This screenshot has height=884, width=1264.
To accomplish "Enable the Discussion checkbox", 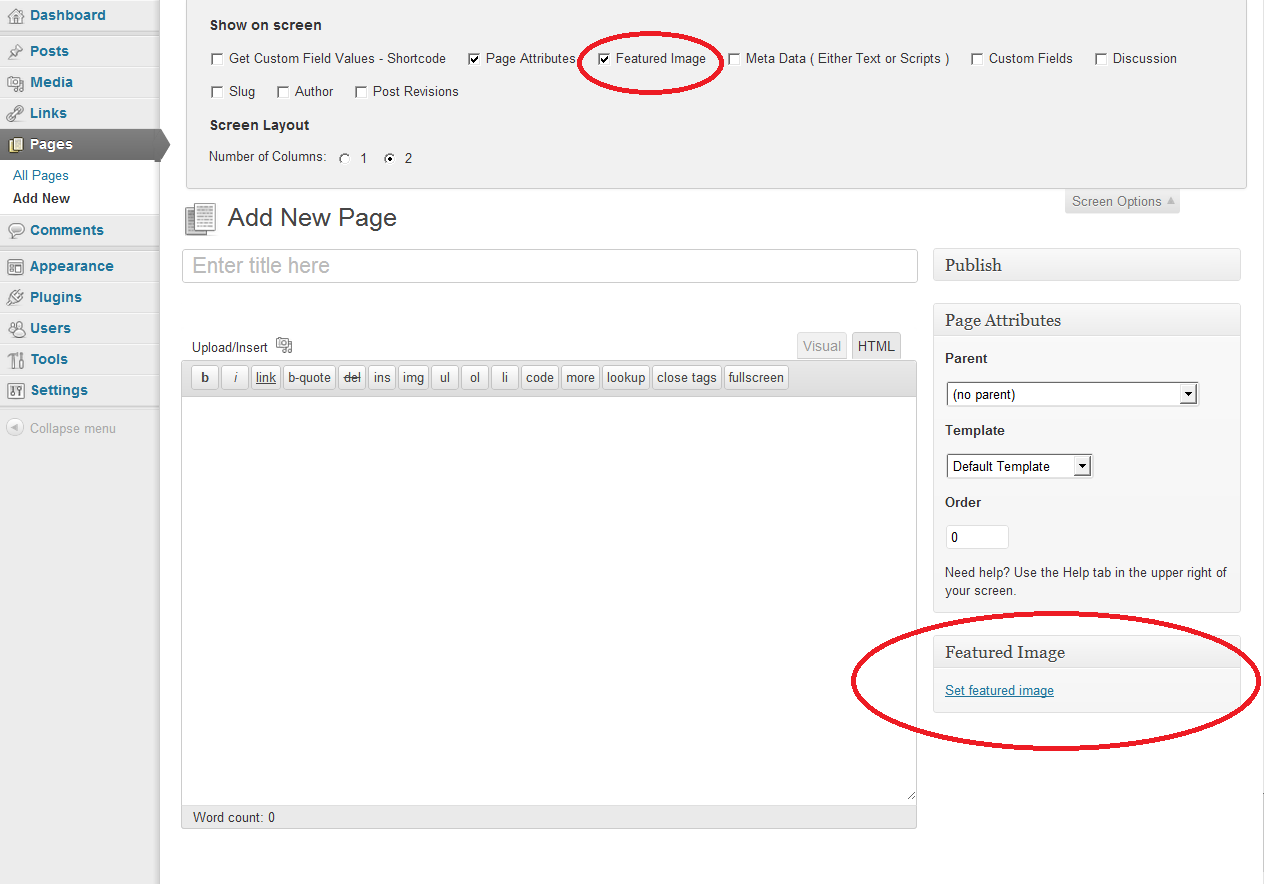I will (1101, 58).
